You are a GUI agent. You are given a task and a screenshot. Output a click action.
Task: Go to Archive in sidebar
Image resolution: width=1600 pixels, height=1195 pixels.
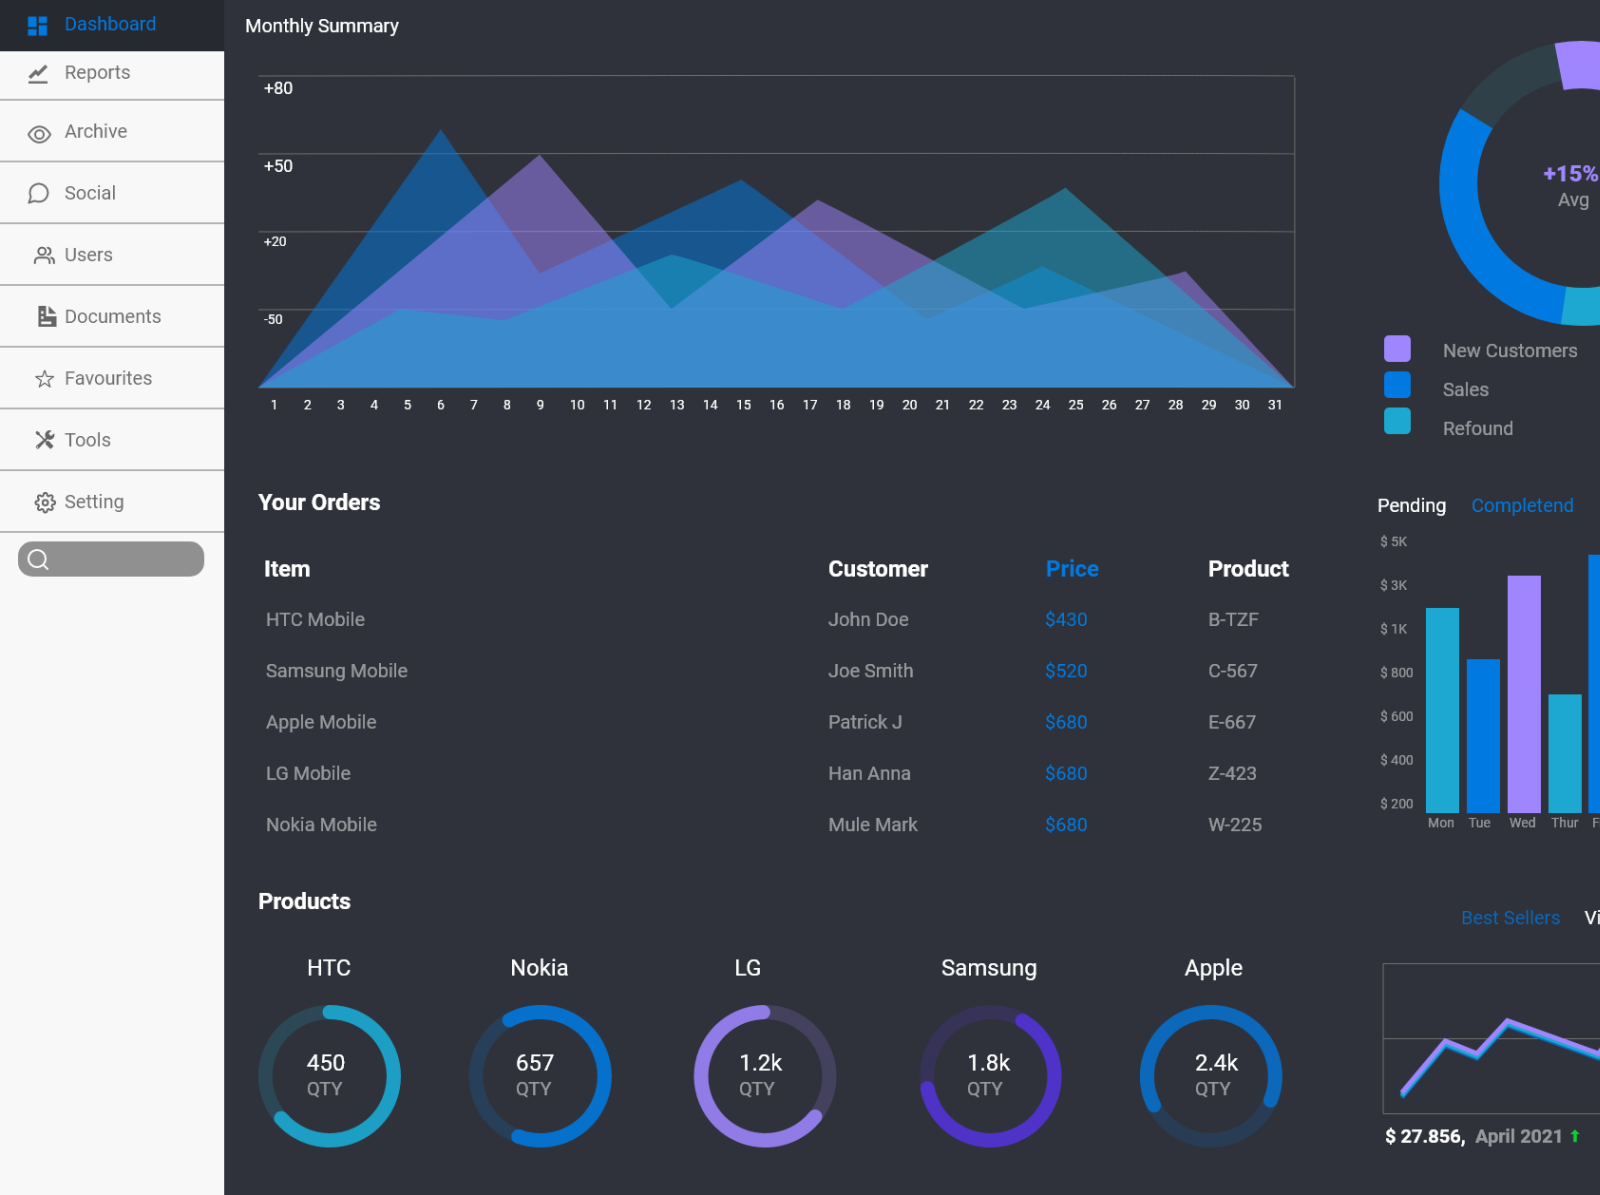tap(112, 132)
